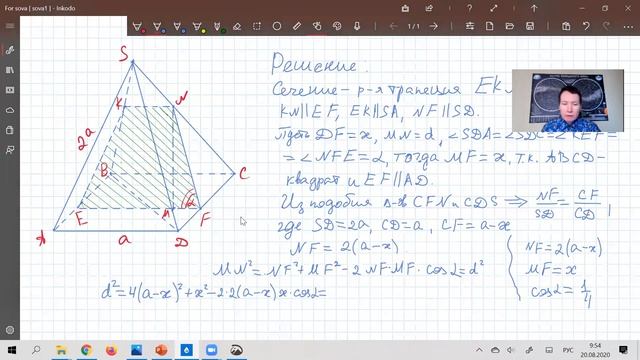
Task: Click the up arrow in title bar
Action: tap(534, 8)
